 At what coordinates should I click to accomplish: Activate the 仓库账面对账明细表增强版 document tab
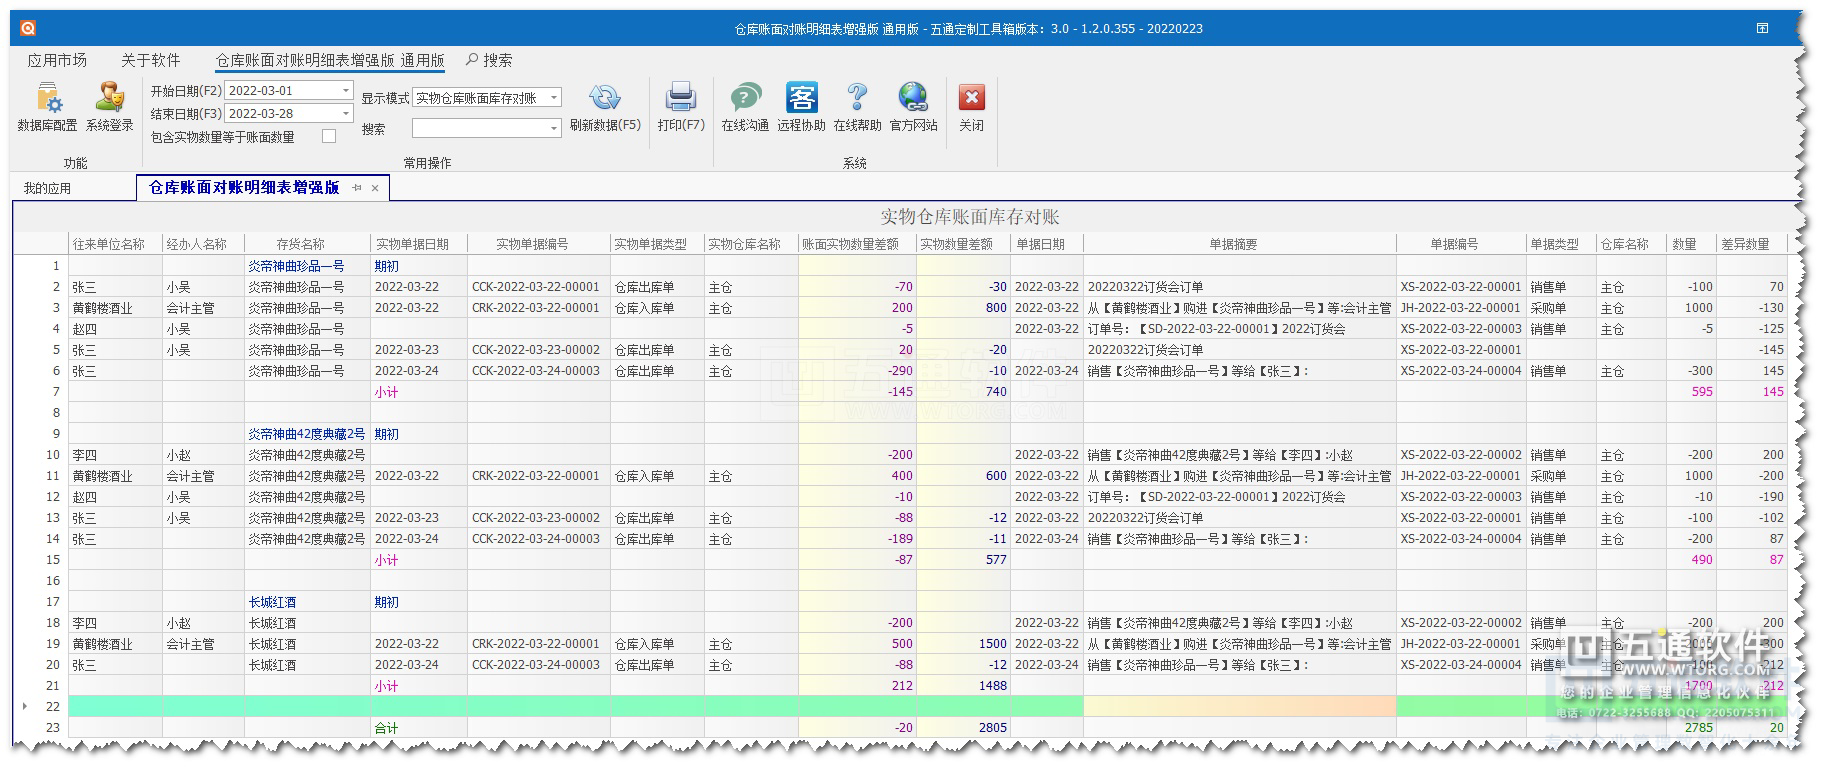(244, 187)
